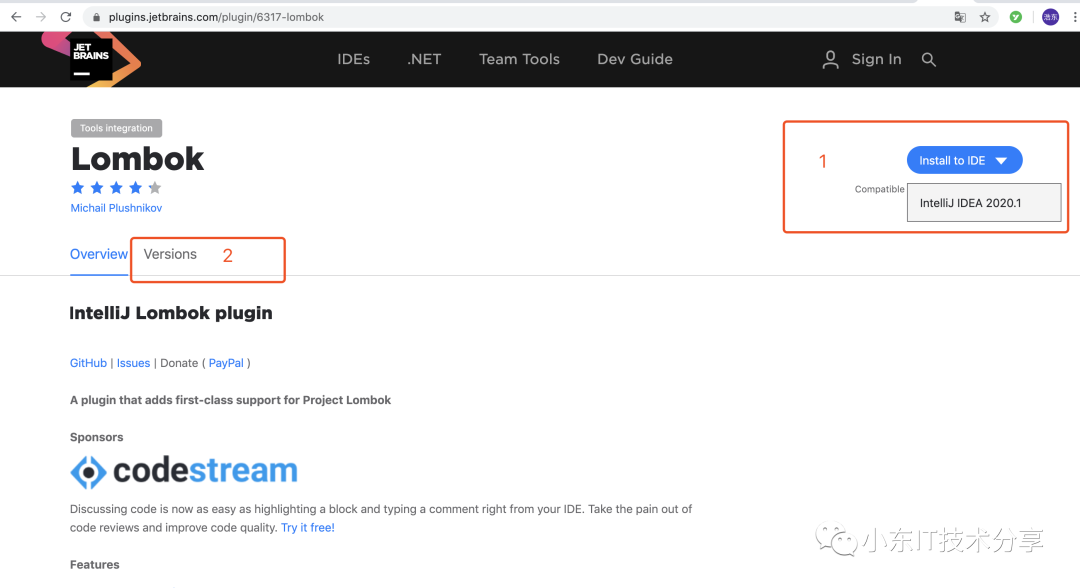This screenshot has width=1080, height=588.
Task: Click the IntelliJ Lombok plugin heading
Action: [171, 313]
